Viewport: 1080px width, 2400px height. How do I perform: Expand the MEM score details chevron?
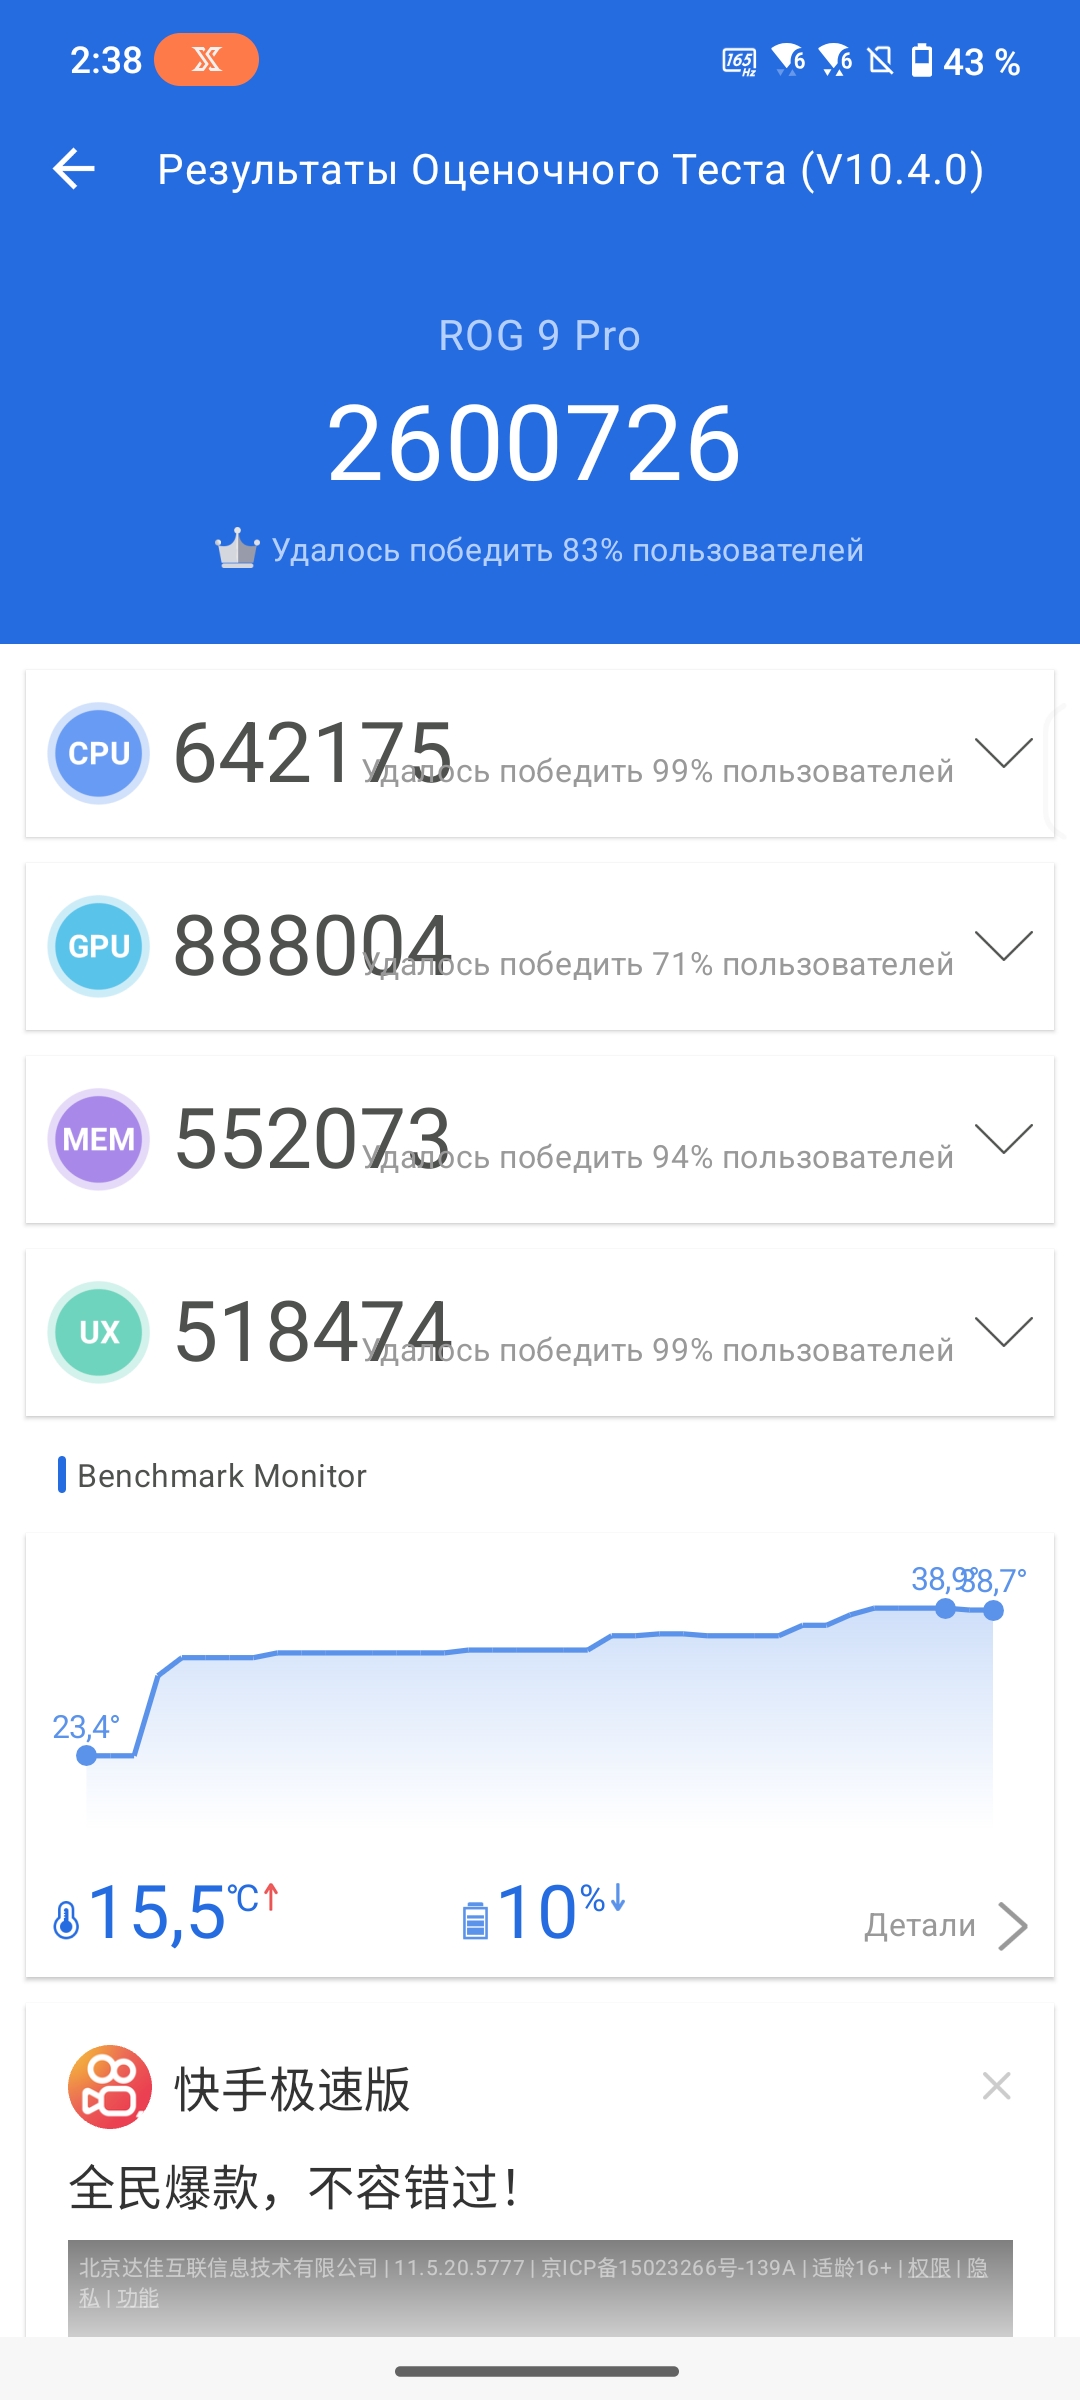click(x=1004, y=1139)
